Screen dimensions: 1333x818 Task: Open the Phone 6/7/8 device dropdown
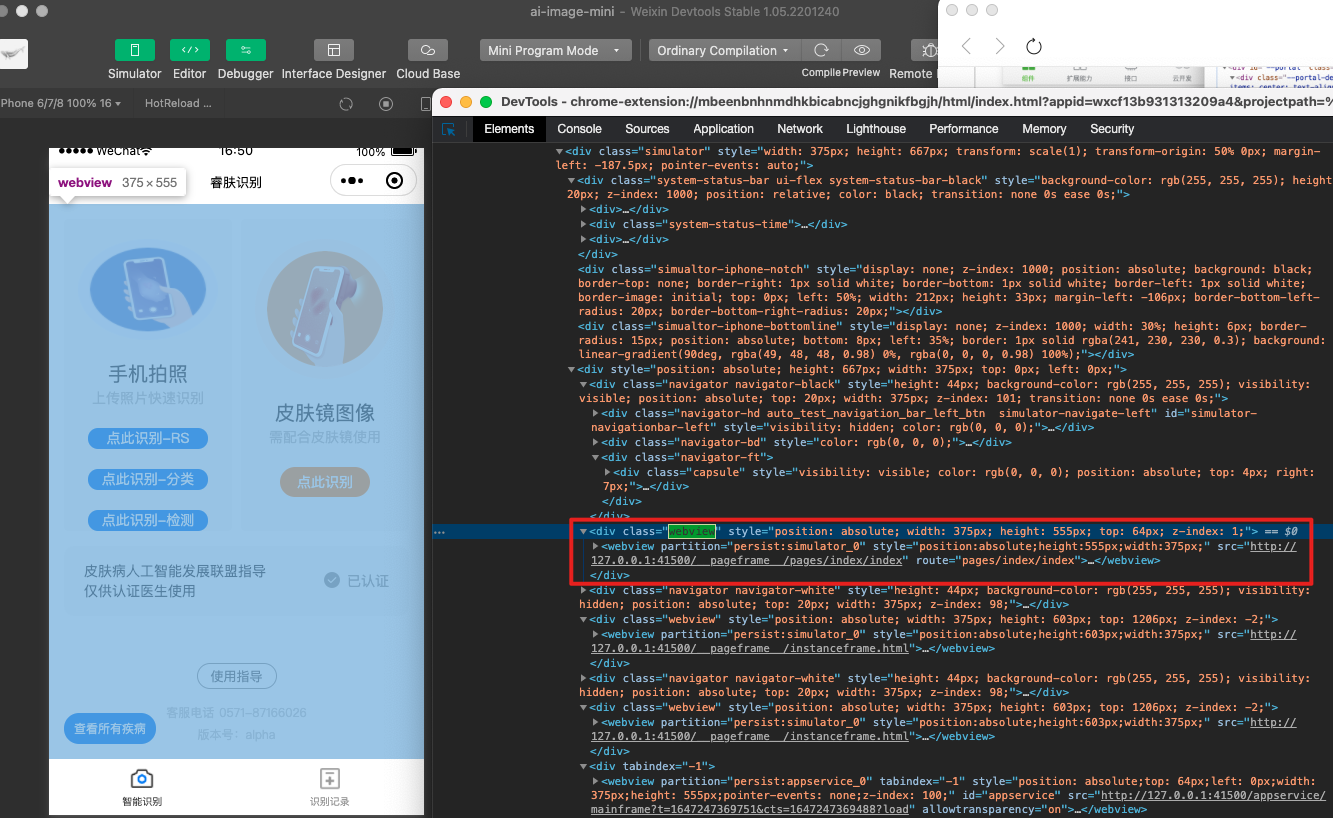pyautogui.click(x=61, y=103)
